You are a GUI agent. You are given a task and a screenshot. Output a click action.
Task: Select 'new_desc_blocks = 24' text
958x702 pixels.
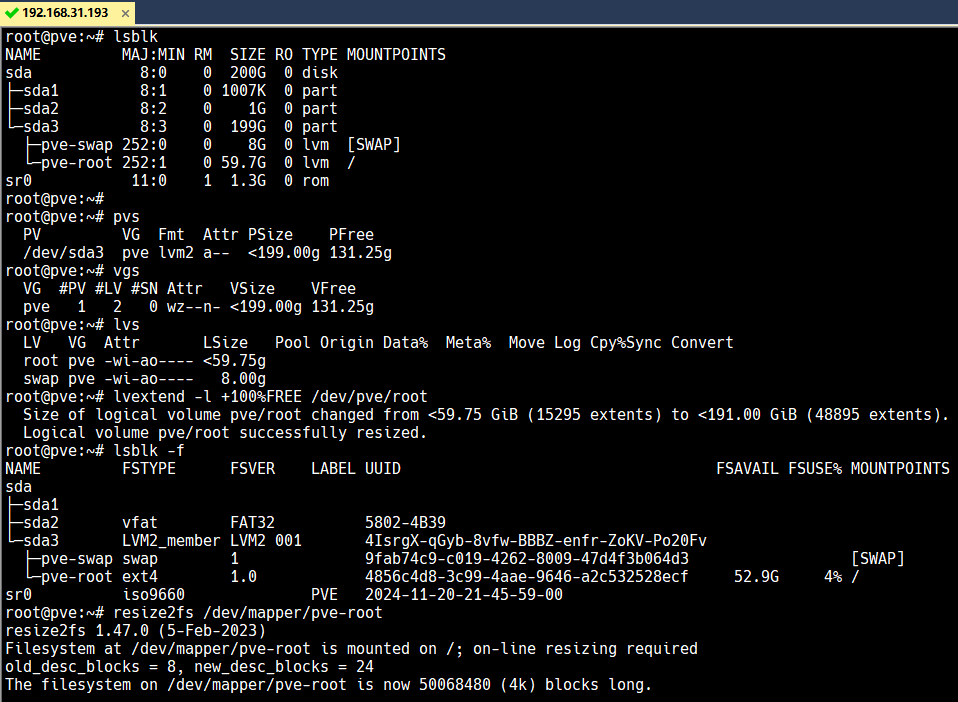click(283, 667)
